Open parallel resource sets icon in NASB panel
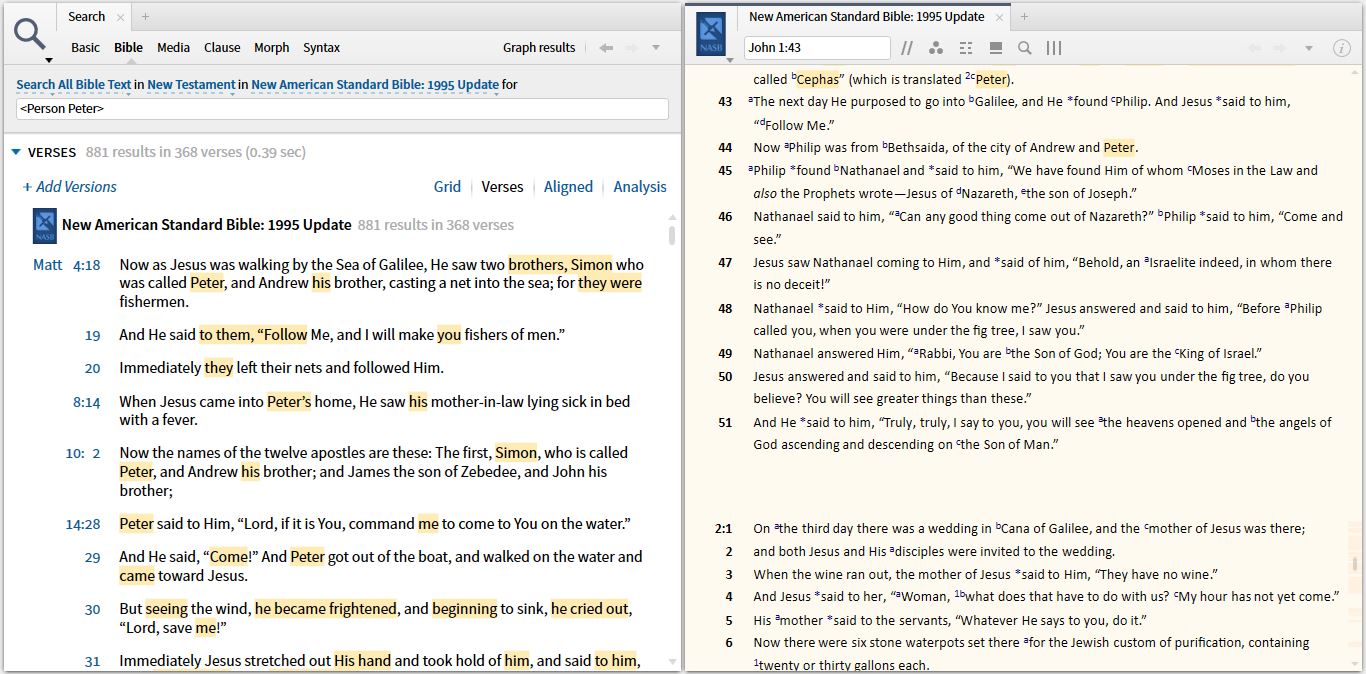 pyautogui.click(x=907, y=48)
